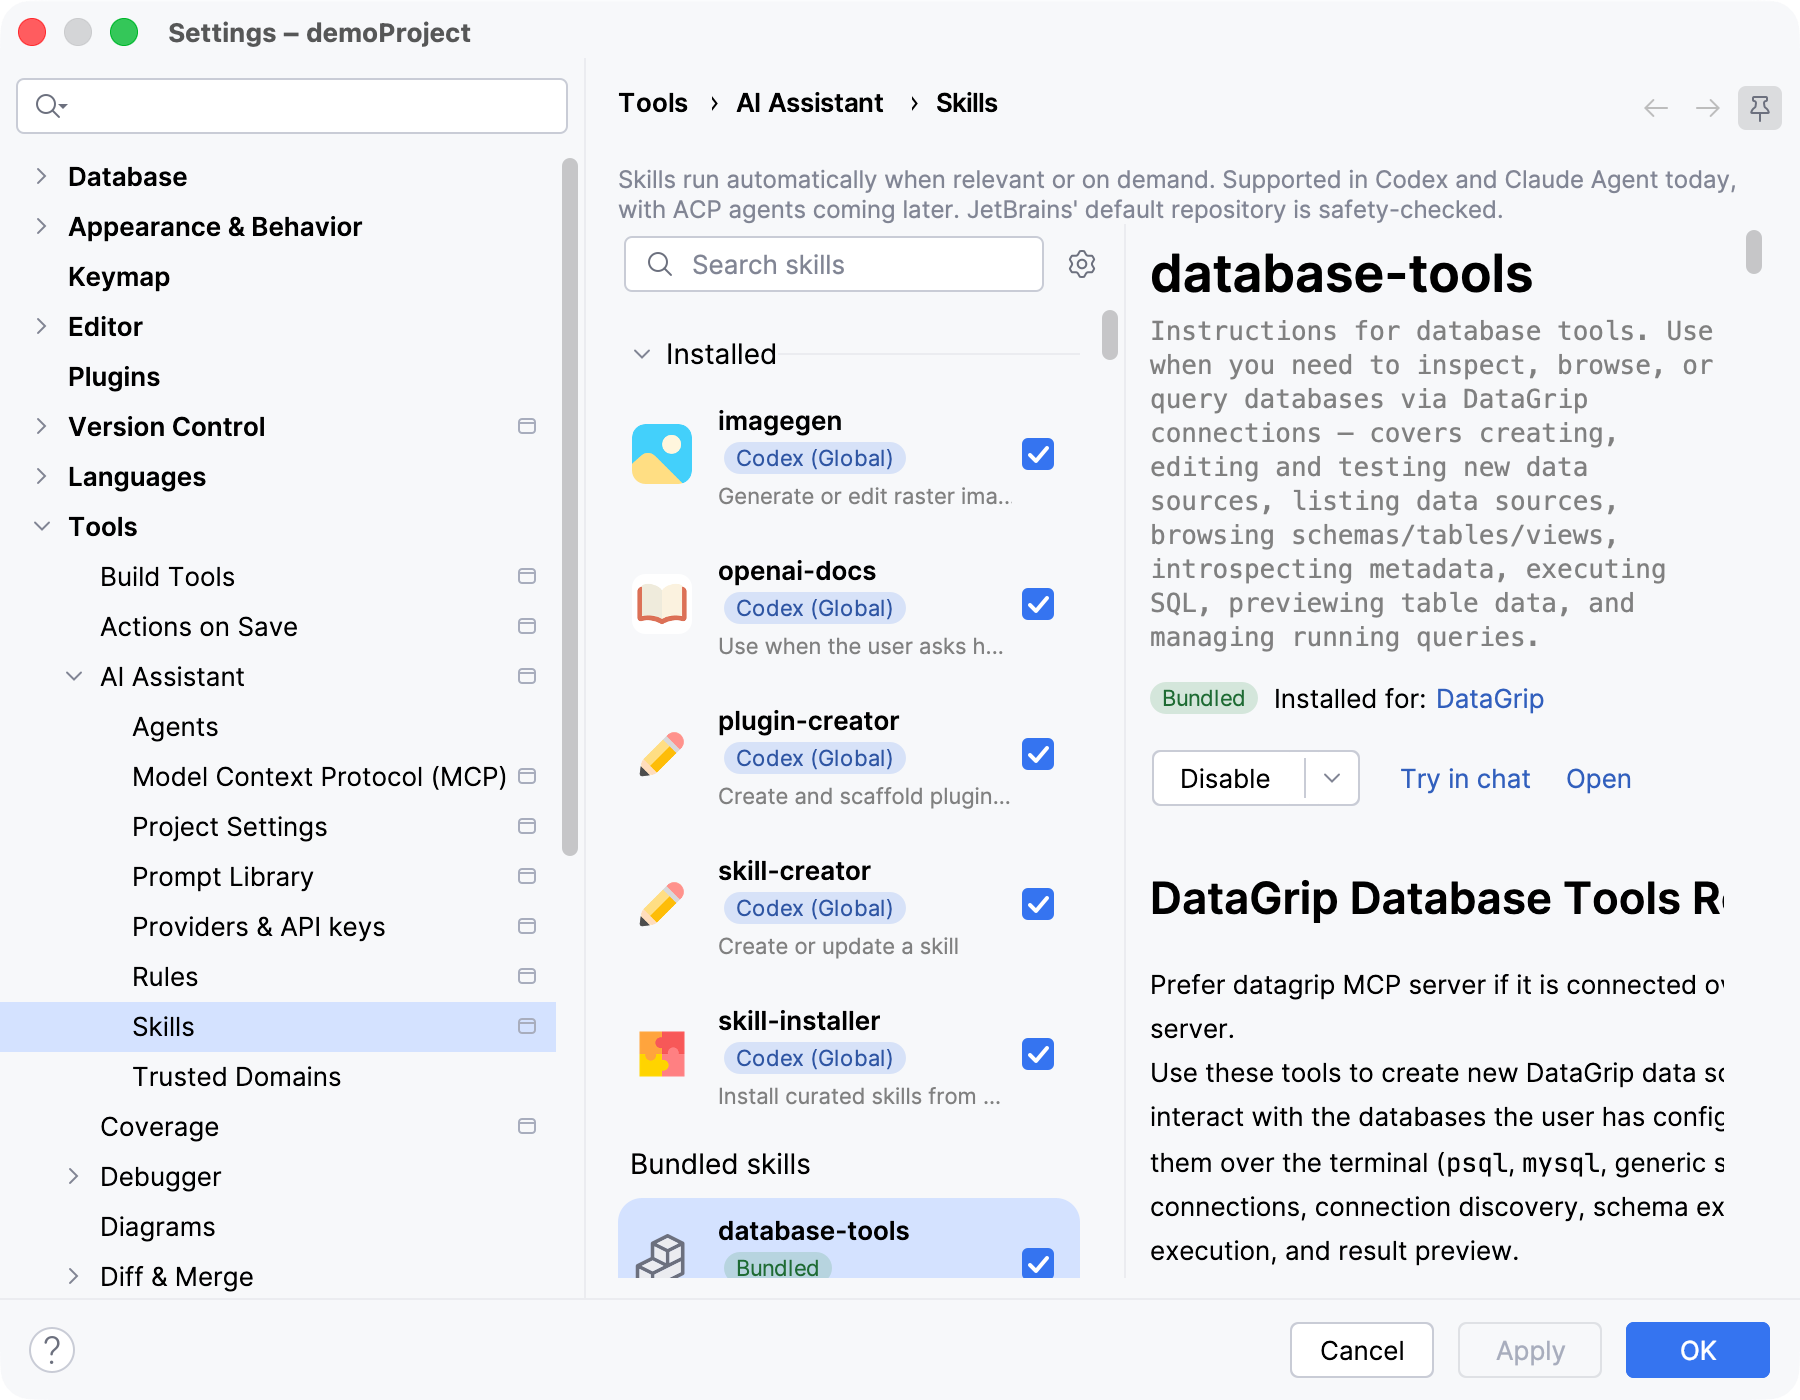The width and height of the screenshot is (1800, 1400).
Task: Toggle the plugin-creator skill checkbox
Action: [1038, 754]
